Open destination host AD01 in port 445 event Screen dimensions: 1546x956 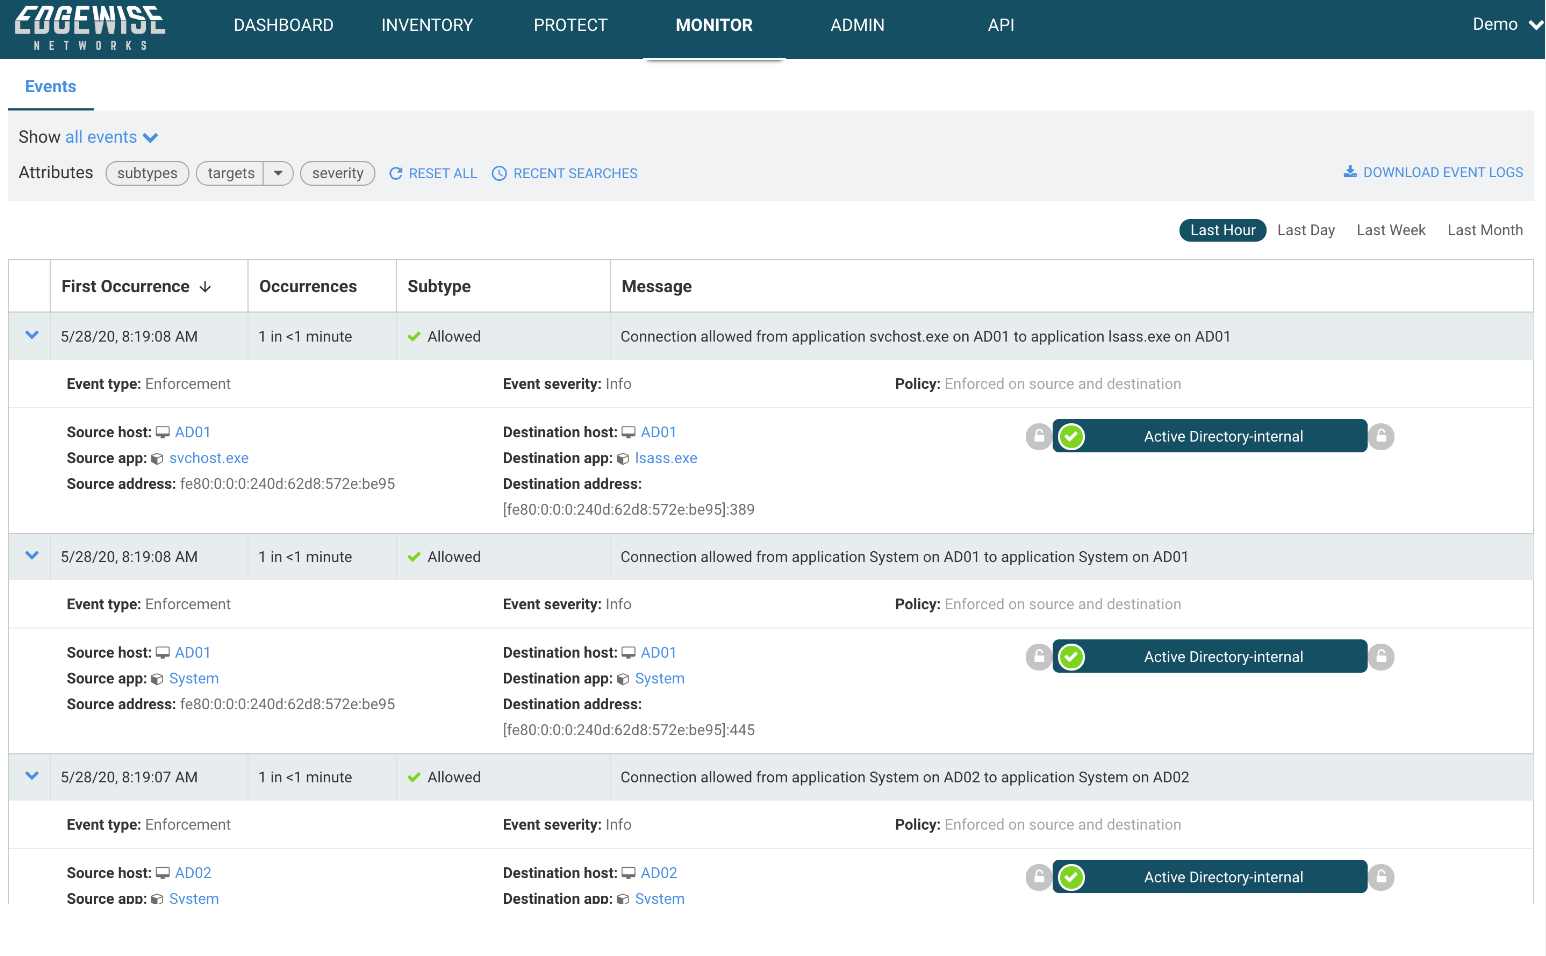[659, 653]
